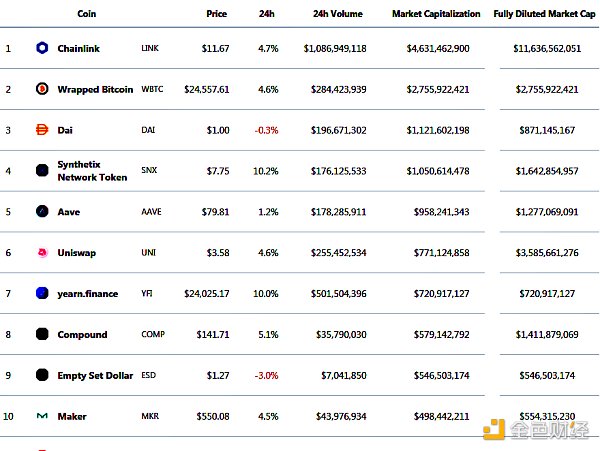Sort by 24h change column header
The image size is (600, 451).
pyautogui.click(x=267, y=14)
